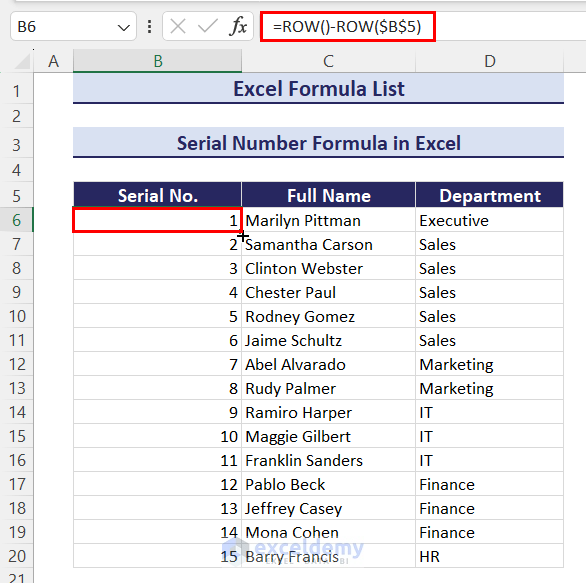Screen dimensions: 586x583
Task: Select serial number 7 cell
Action: point(158,364)
